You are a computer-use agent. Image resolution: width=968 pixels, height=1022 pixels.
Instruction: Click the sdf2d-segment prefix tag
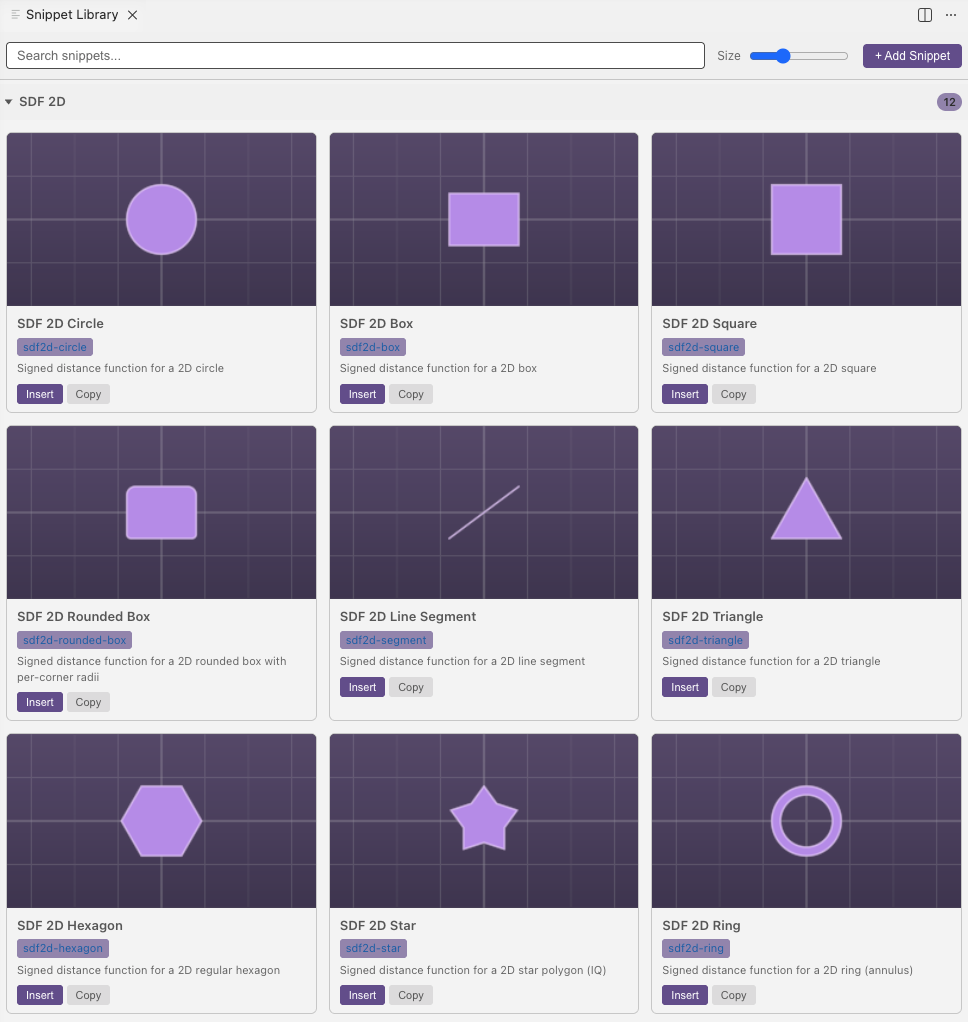point(386,640)
